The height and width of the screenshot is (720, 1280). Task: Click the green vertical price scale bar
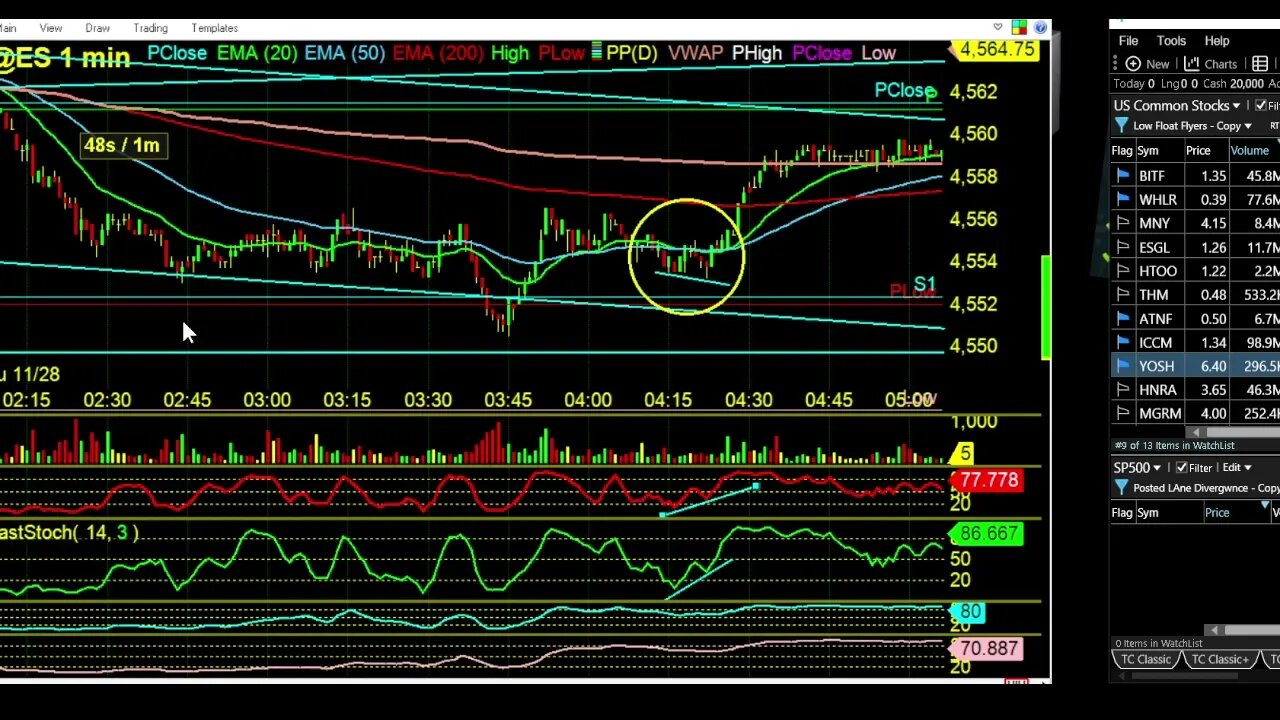(1046, 307)
